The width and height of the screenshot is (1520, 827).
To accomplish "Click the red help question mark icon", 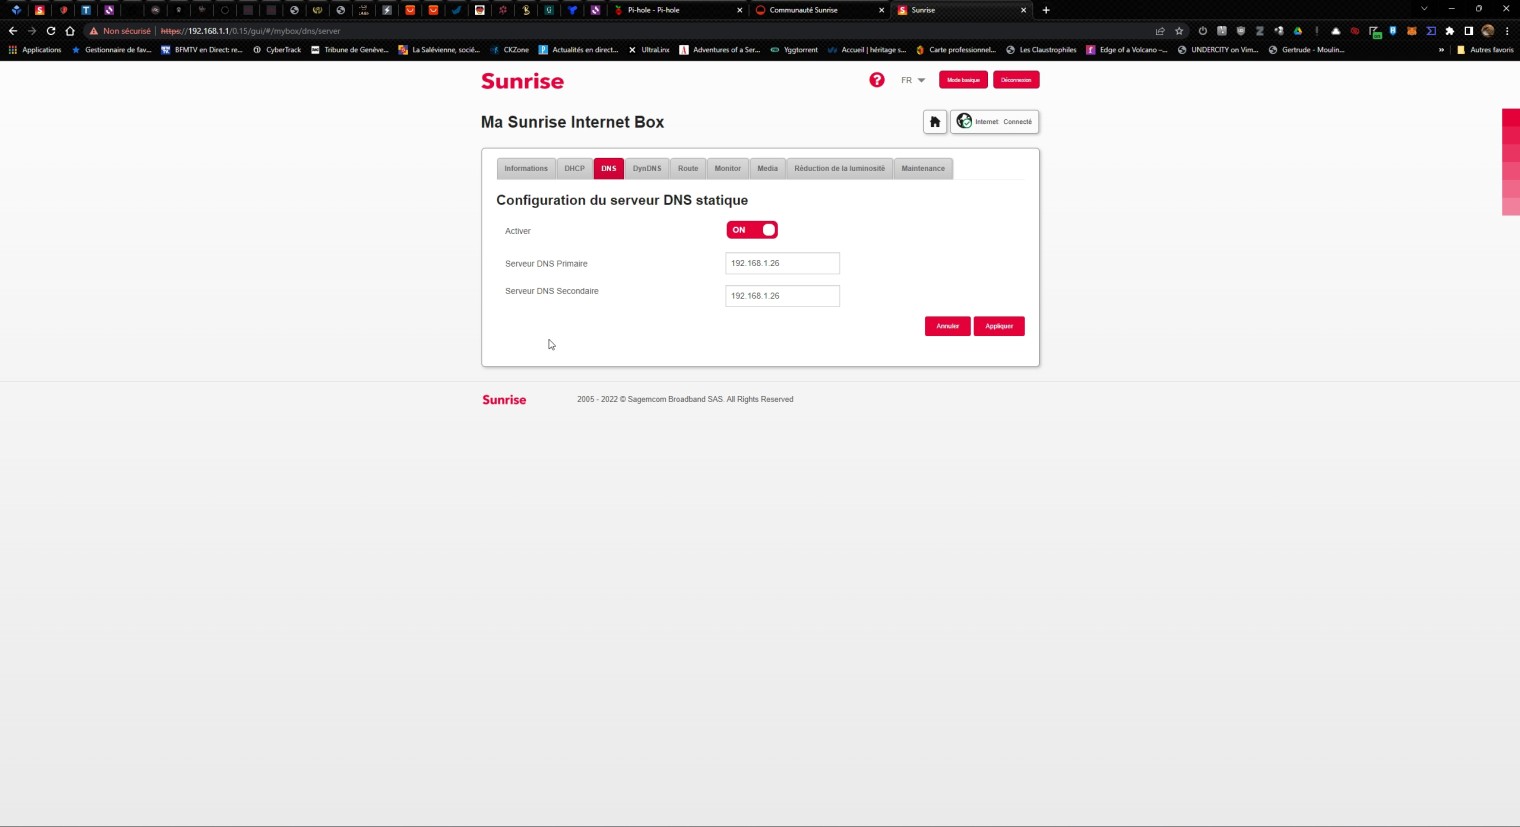I will (877, 80).
